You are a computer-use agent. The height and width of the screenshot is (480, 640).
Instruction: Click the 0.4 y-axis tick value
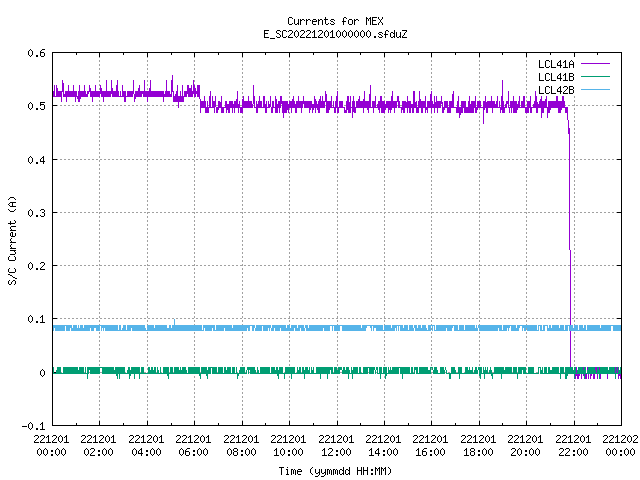[36, 160]
